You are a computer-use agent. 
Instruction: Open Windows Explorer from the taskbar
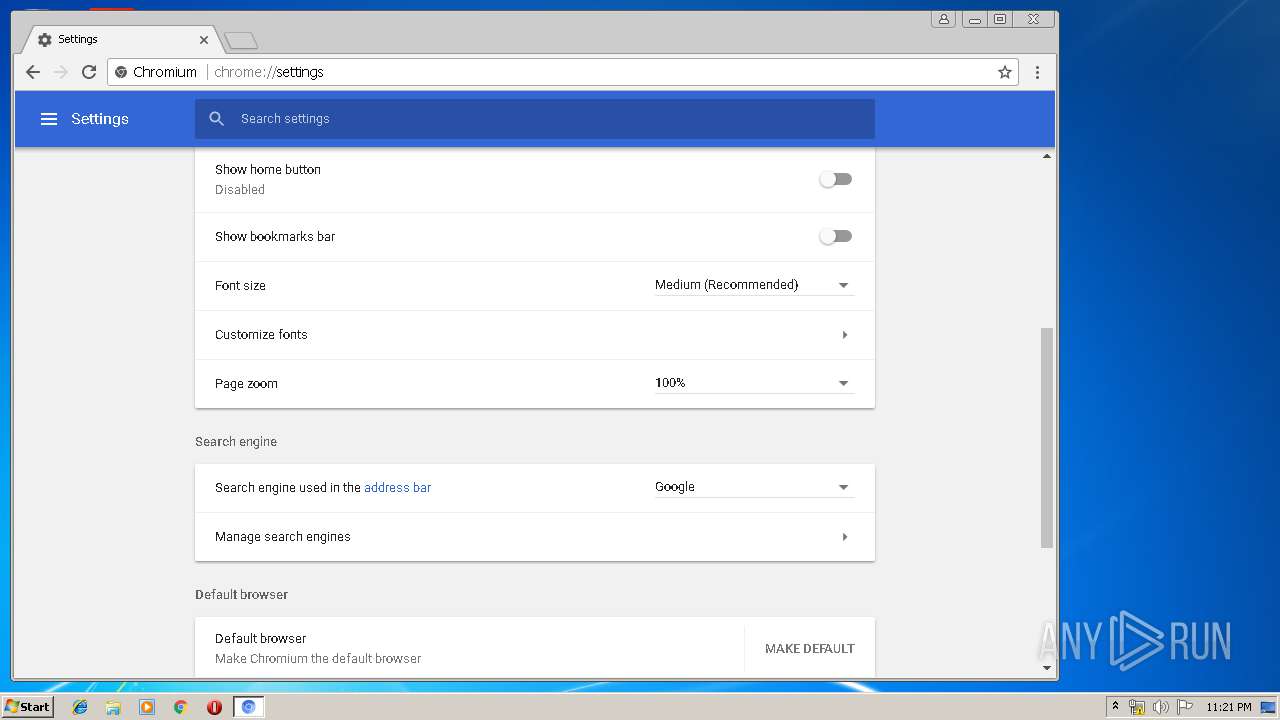pos(113,707)
